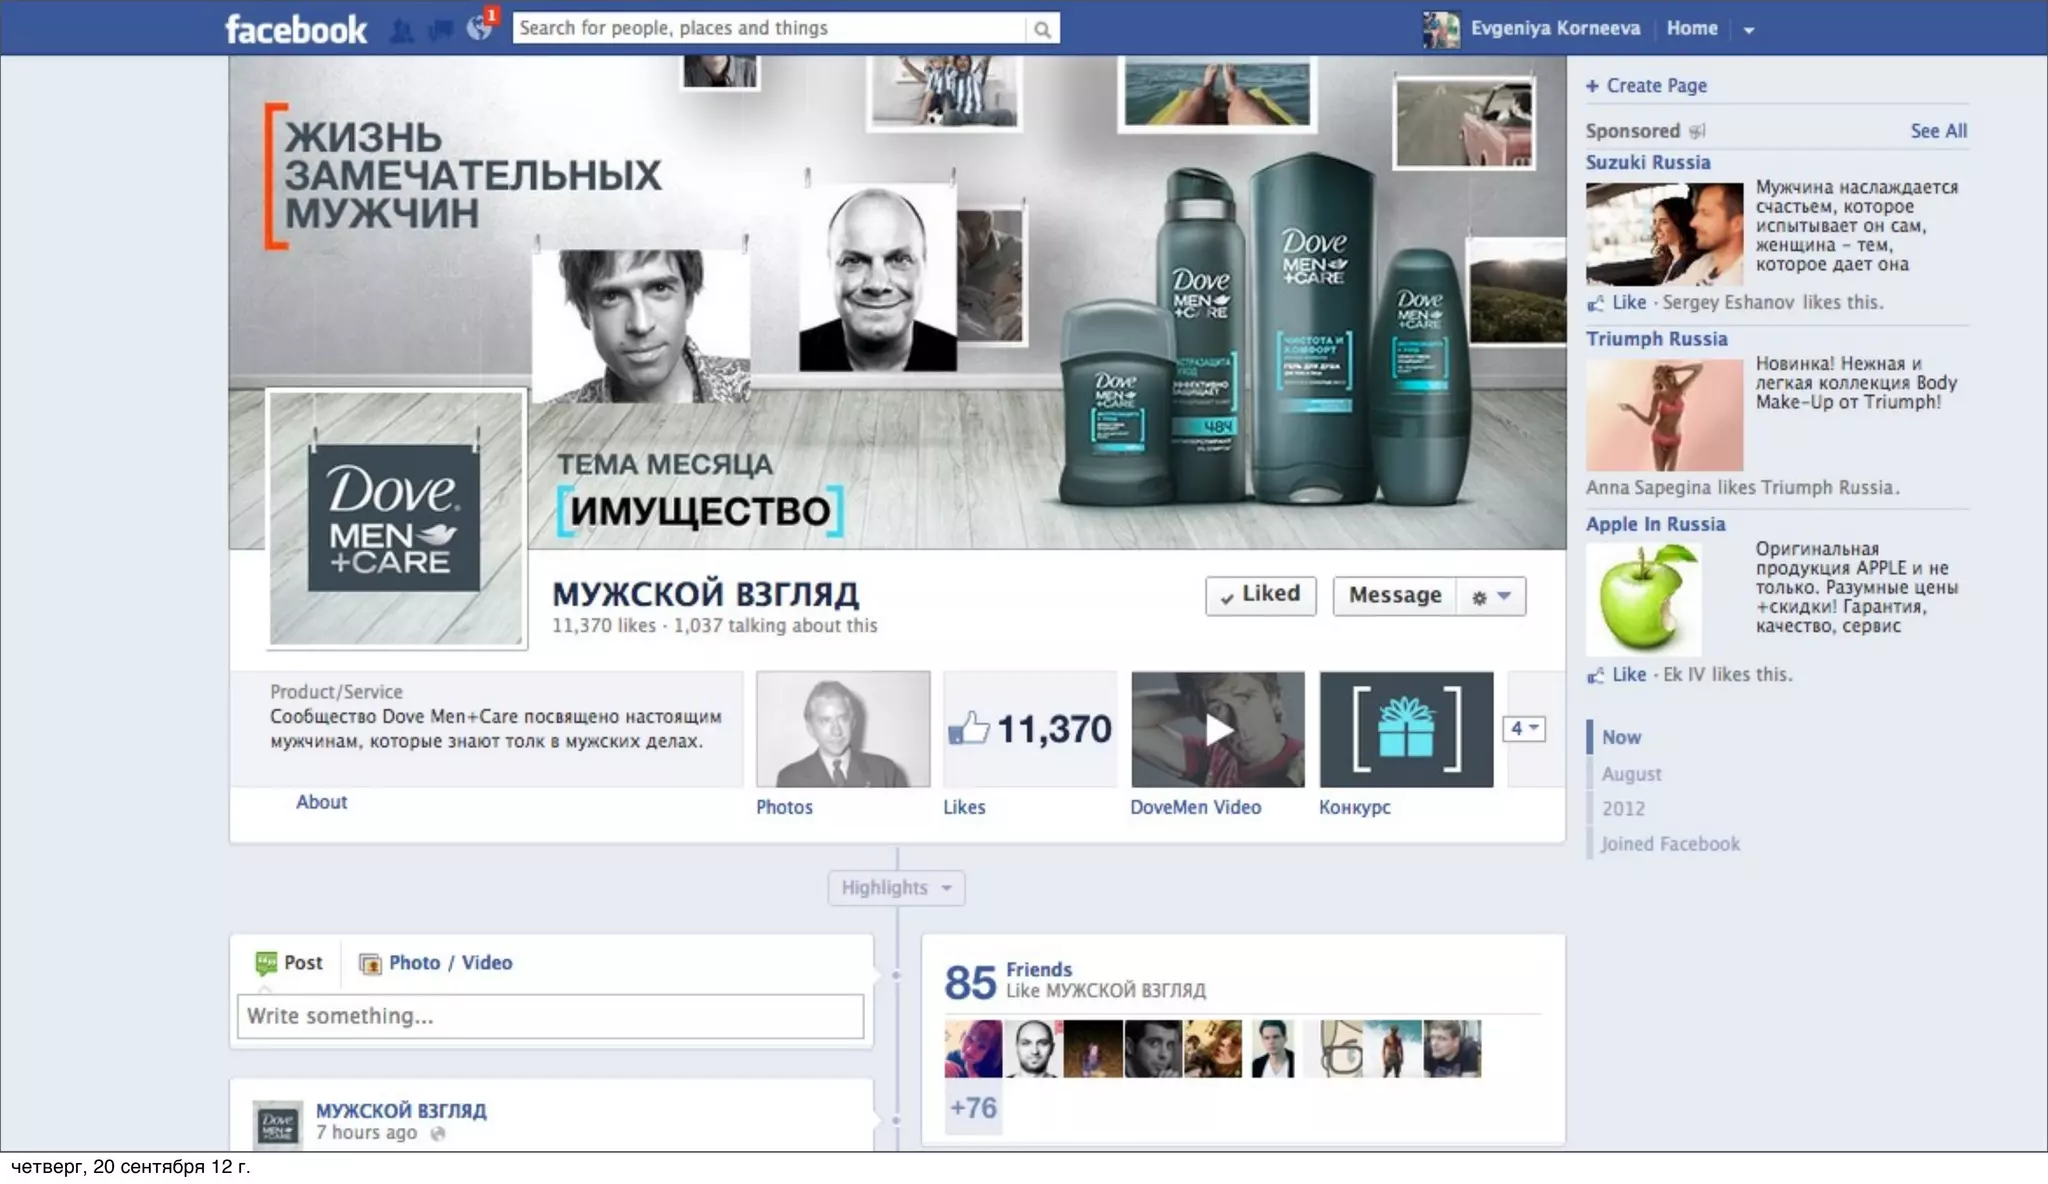Go to the Home menu item
Viewport: 2048px width, 1184px height.
click(x=1691, y=29)
